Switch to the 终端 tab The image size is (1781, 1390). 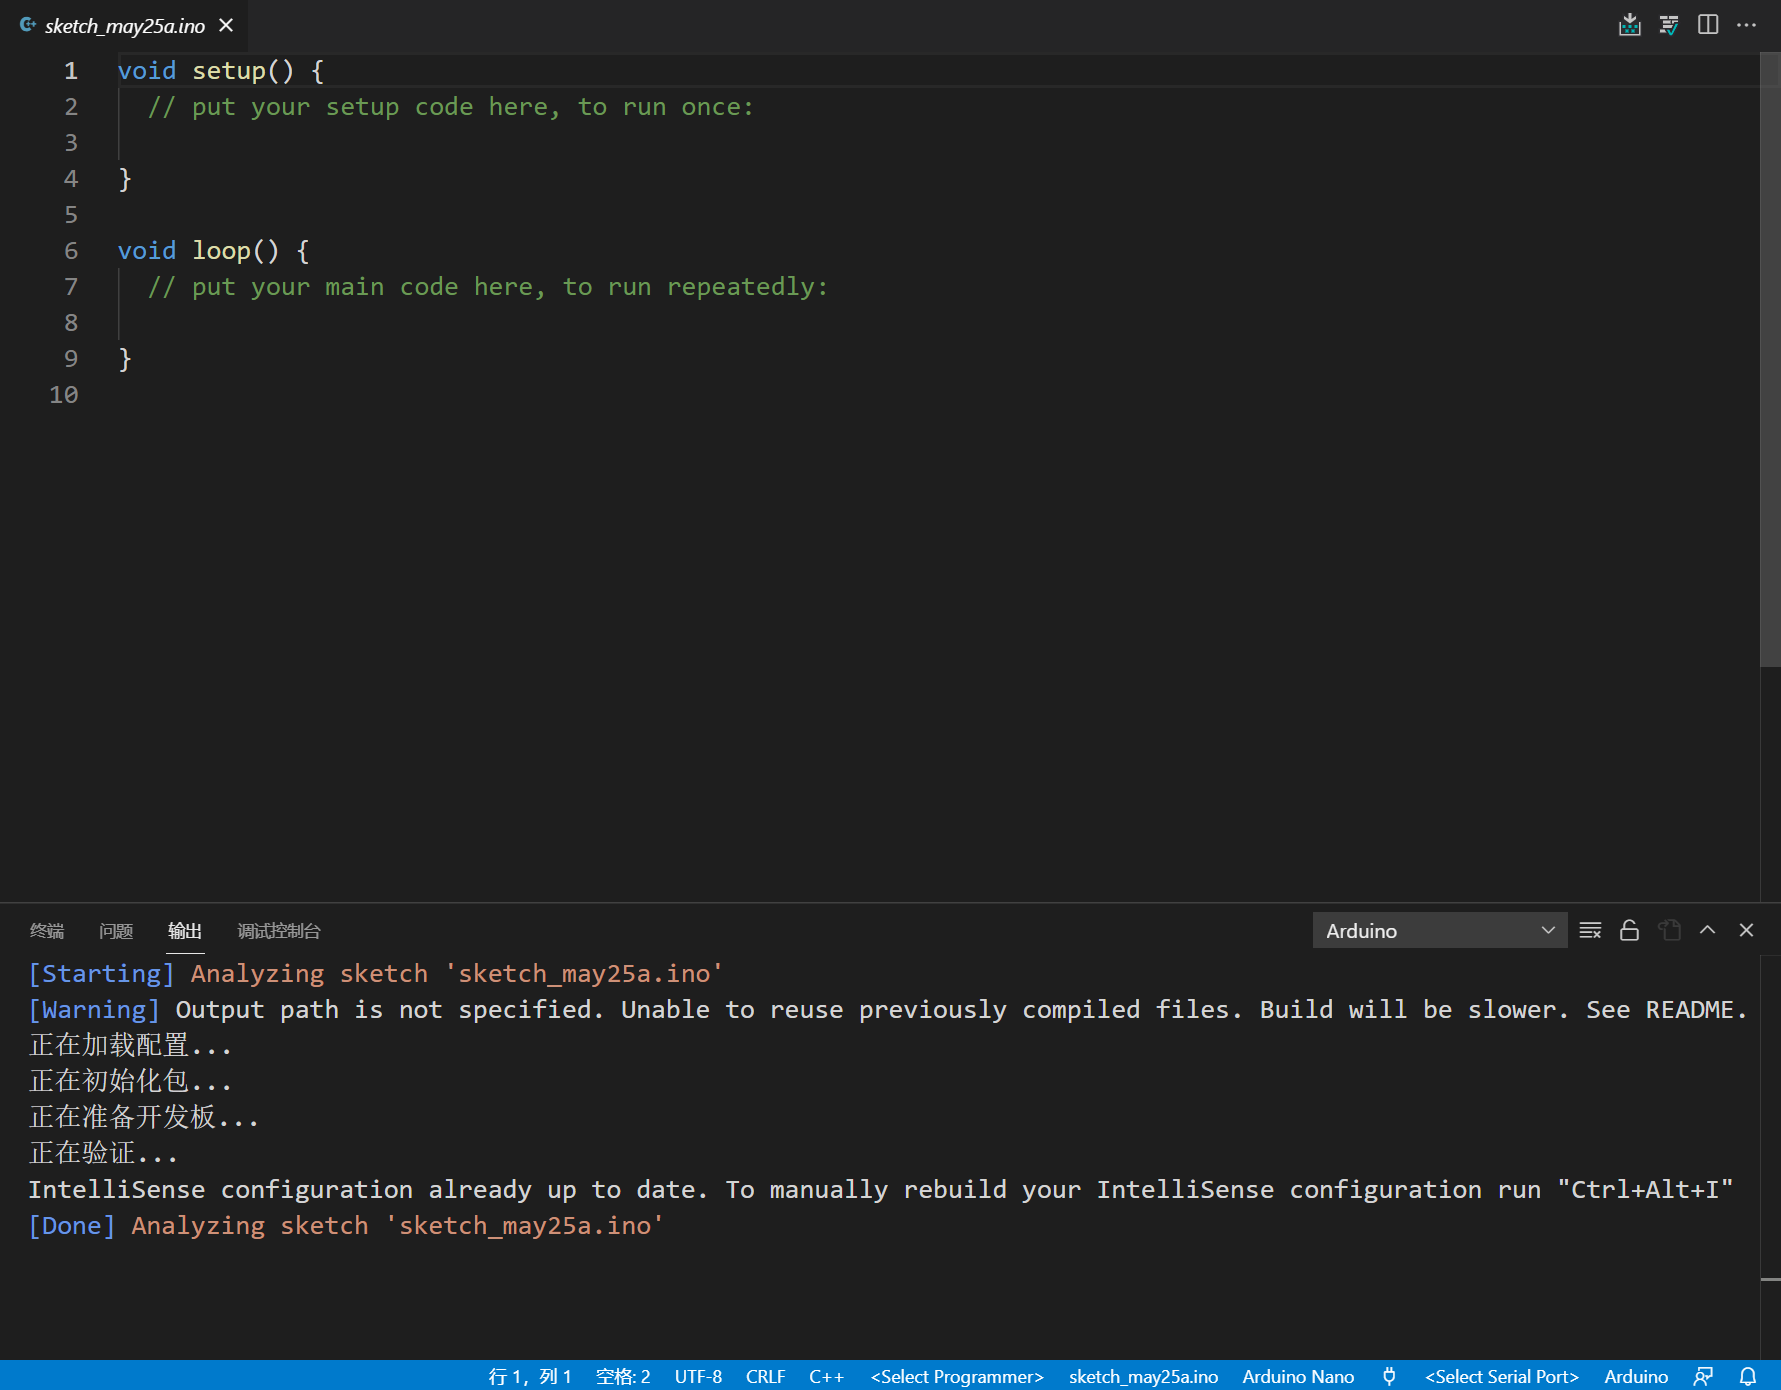[x=47, y=931]
